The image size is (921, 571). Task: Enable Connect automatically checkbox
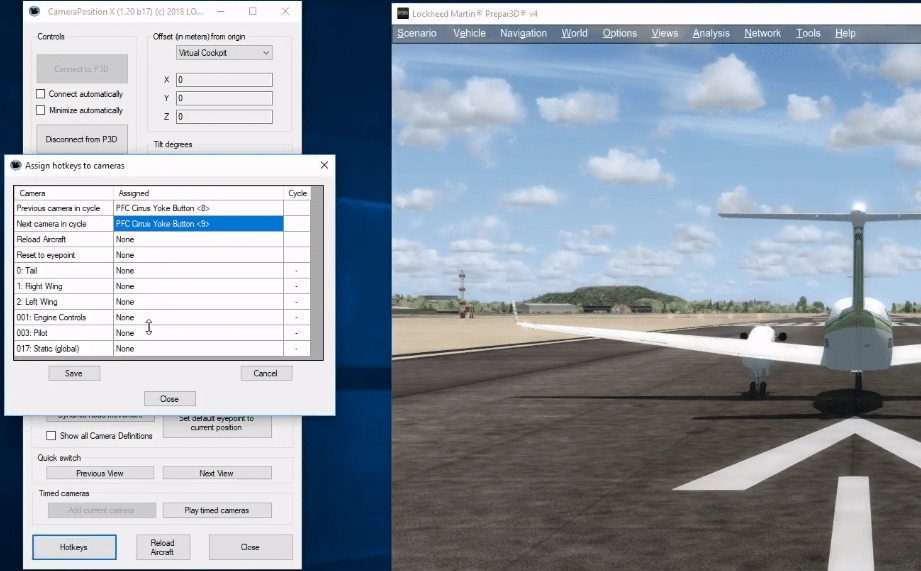coord(41,94)
